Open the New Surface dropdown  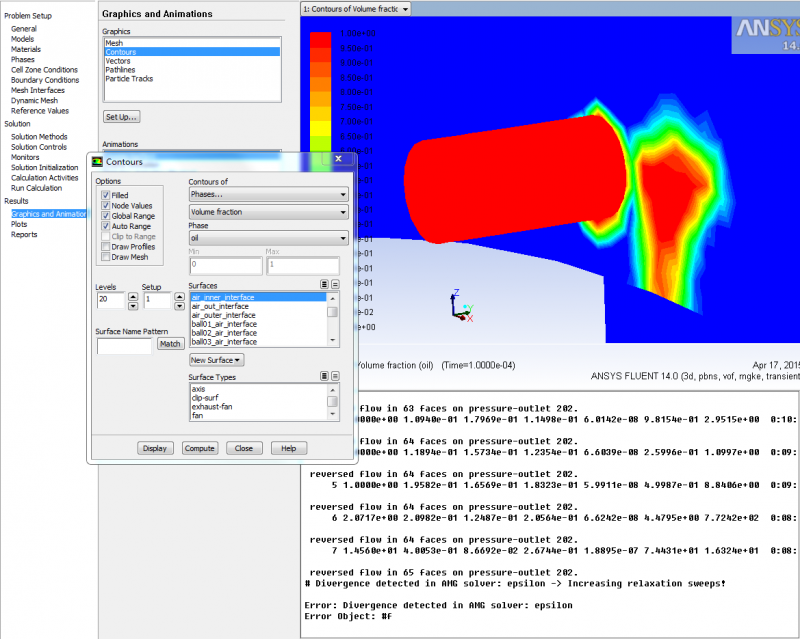(x=216, y=360)
